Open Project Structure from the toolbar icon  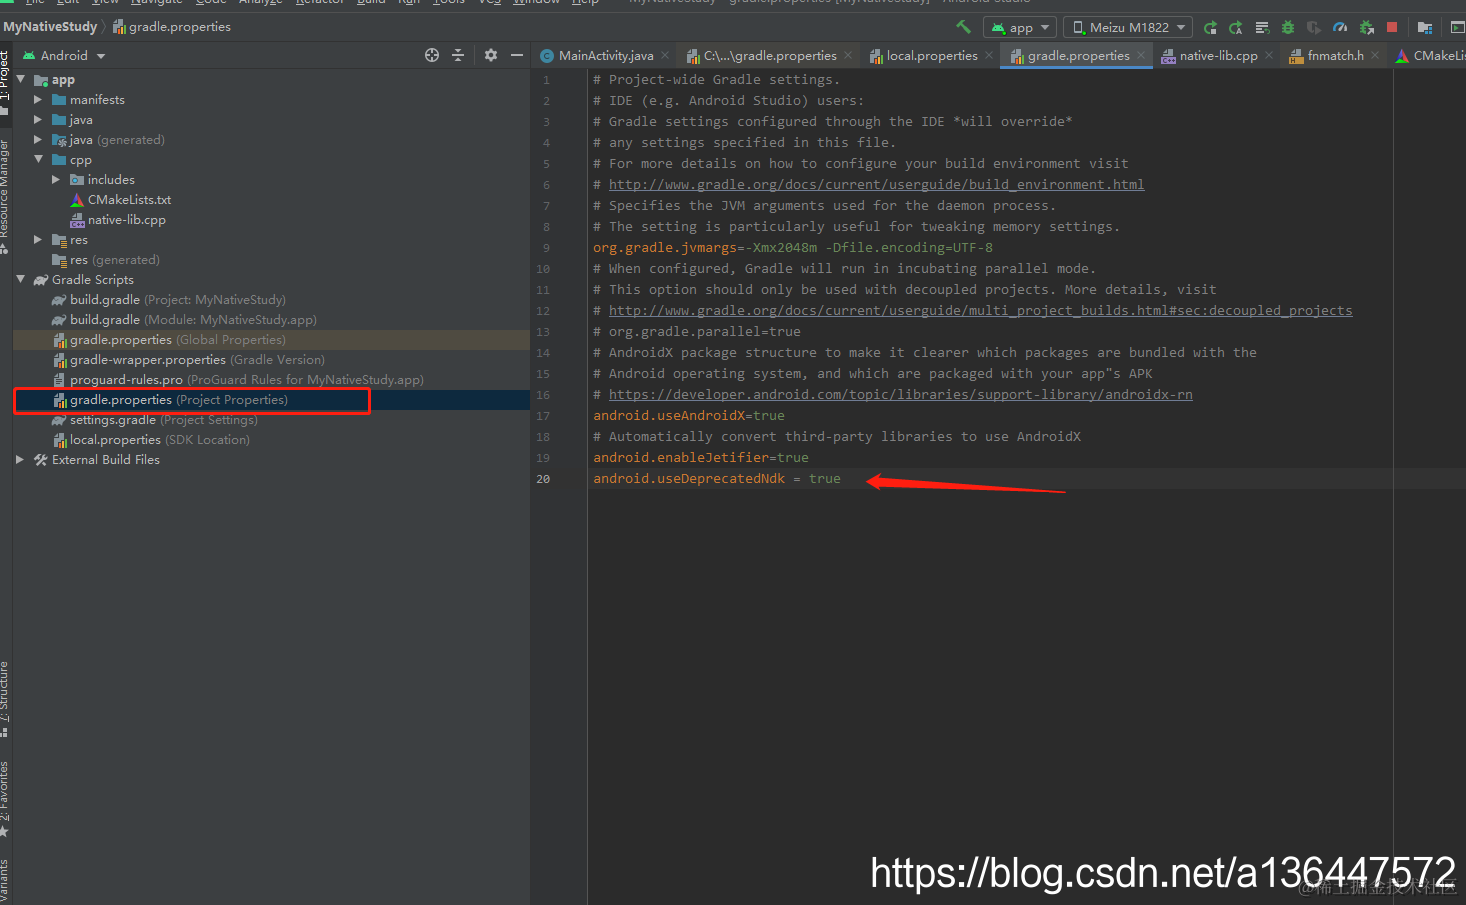(1425, 27)
